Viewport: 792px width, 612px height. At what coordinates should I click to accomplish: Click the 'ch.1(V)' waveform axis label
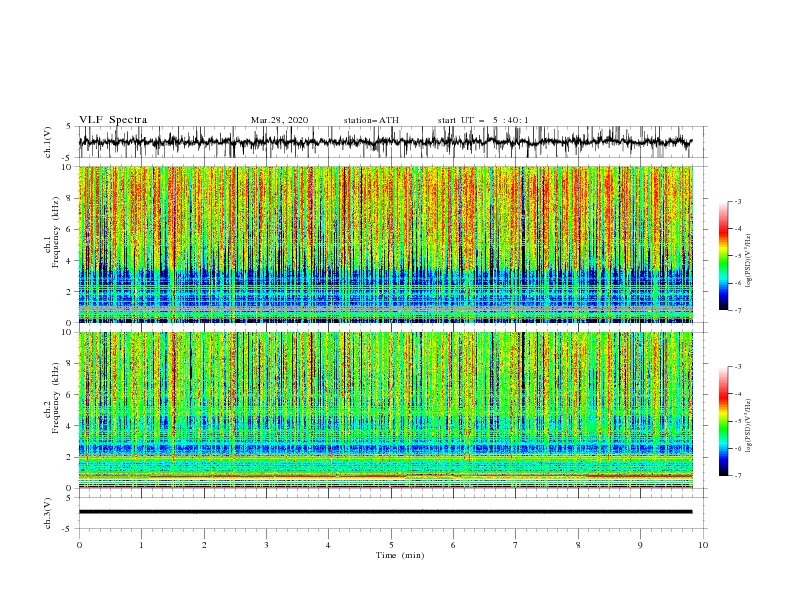click(48, 142)
